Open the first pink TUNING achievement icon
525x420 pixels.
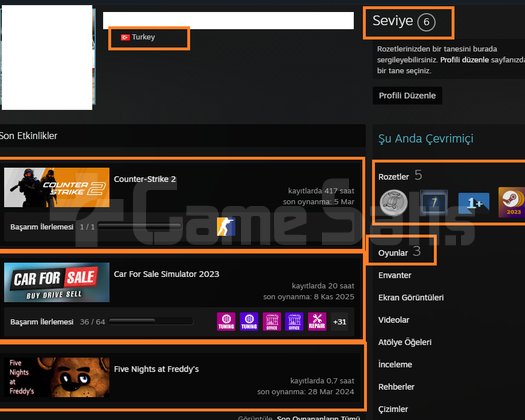[226, 322]
